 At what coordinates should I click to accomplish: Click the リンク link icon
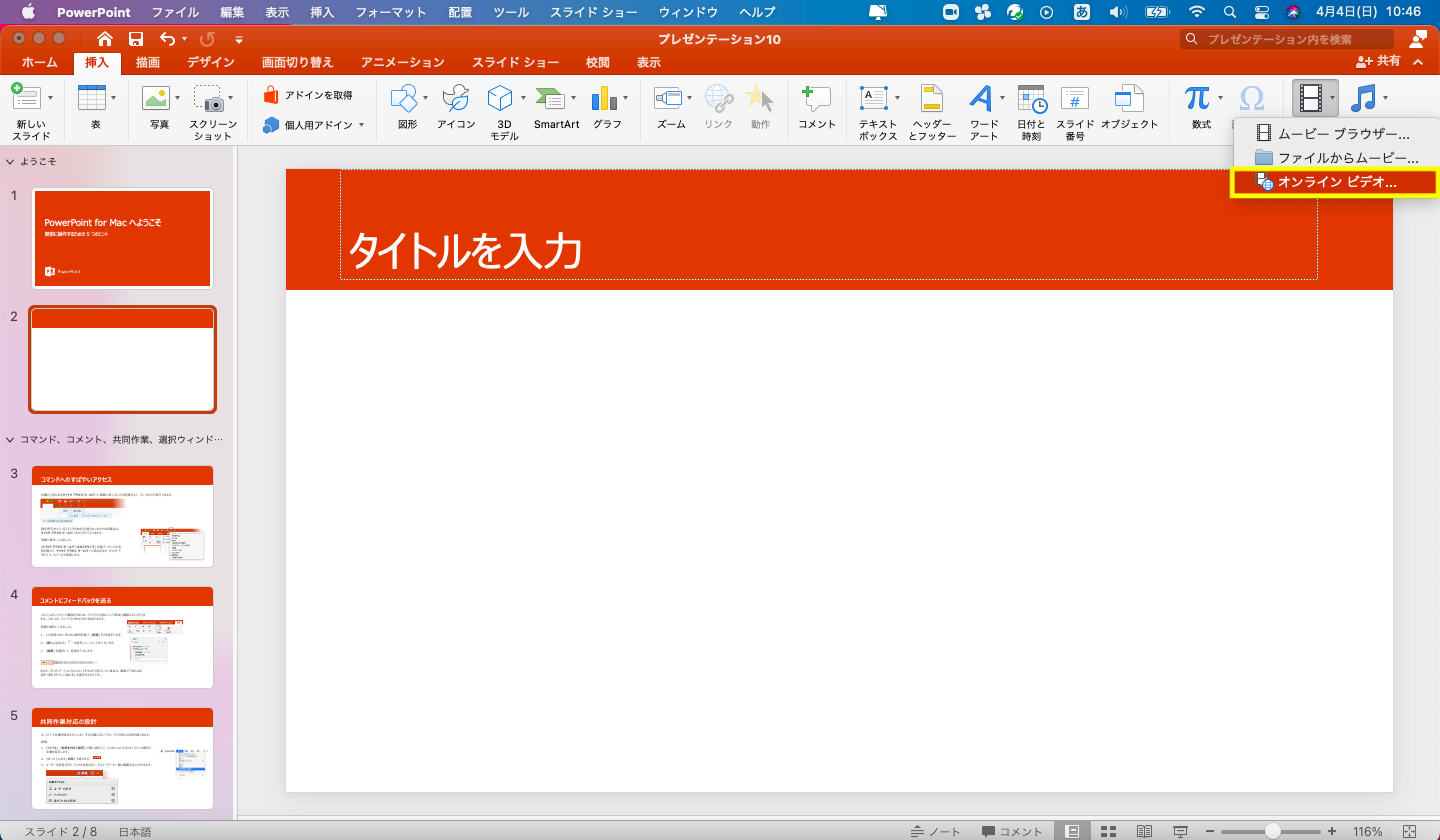point(719,98)
